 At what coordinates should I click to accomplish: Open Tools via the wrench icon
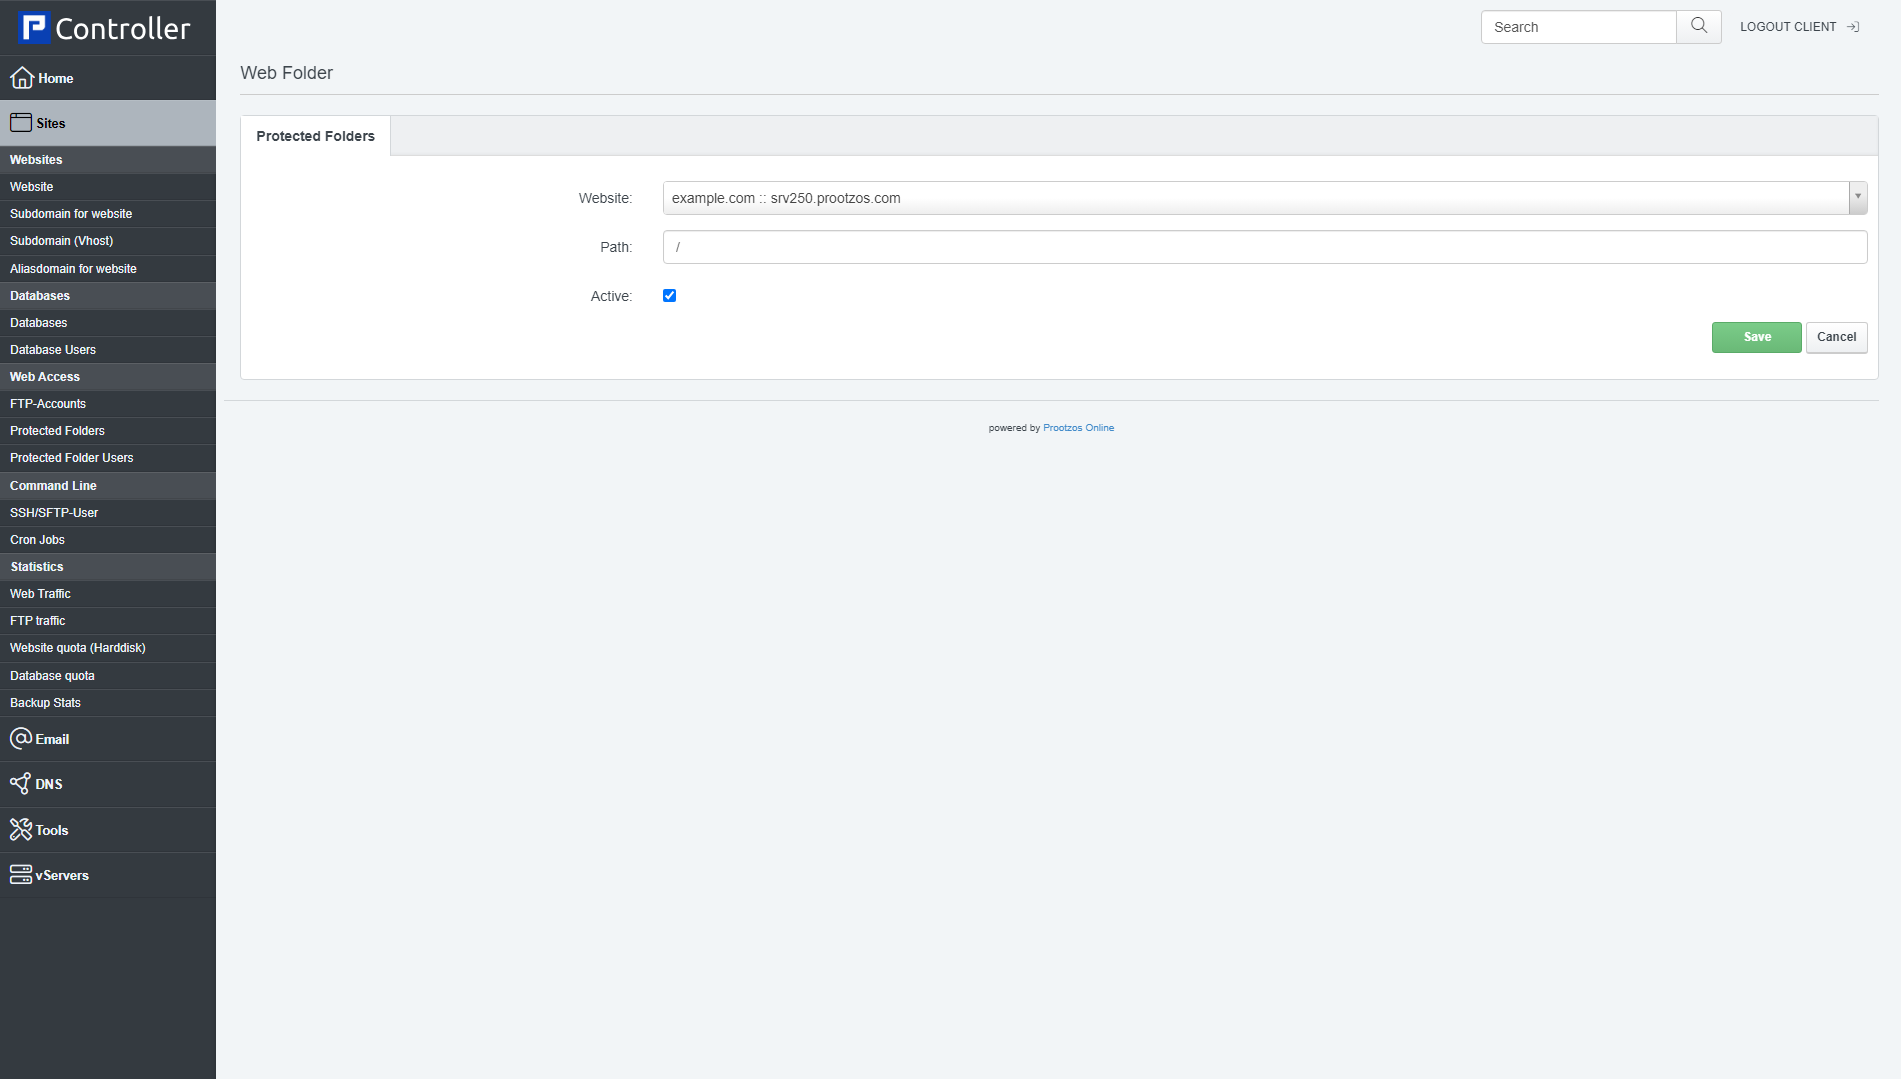pyautogui.click(x=21, y=830)
